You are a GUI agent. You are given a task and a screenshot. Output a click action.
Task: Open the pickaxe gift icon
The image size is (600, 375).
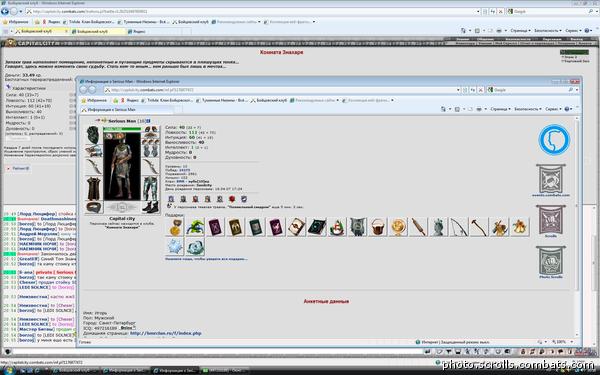[479, 227]
